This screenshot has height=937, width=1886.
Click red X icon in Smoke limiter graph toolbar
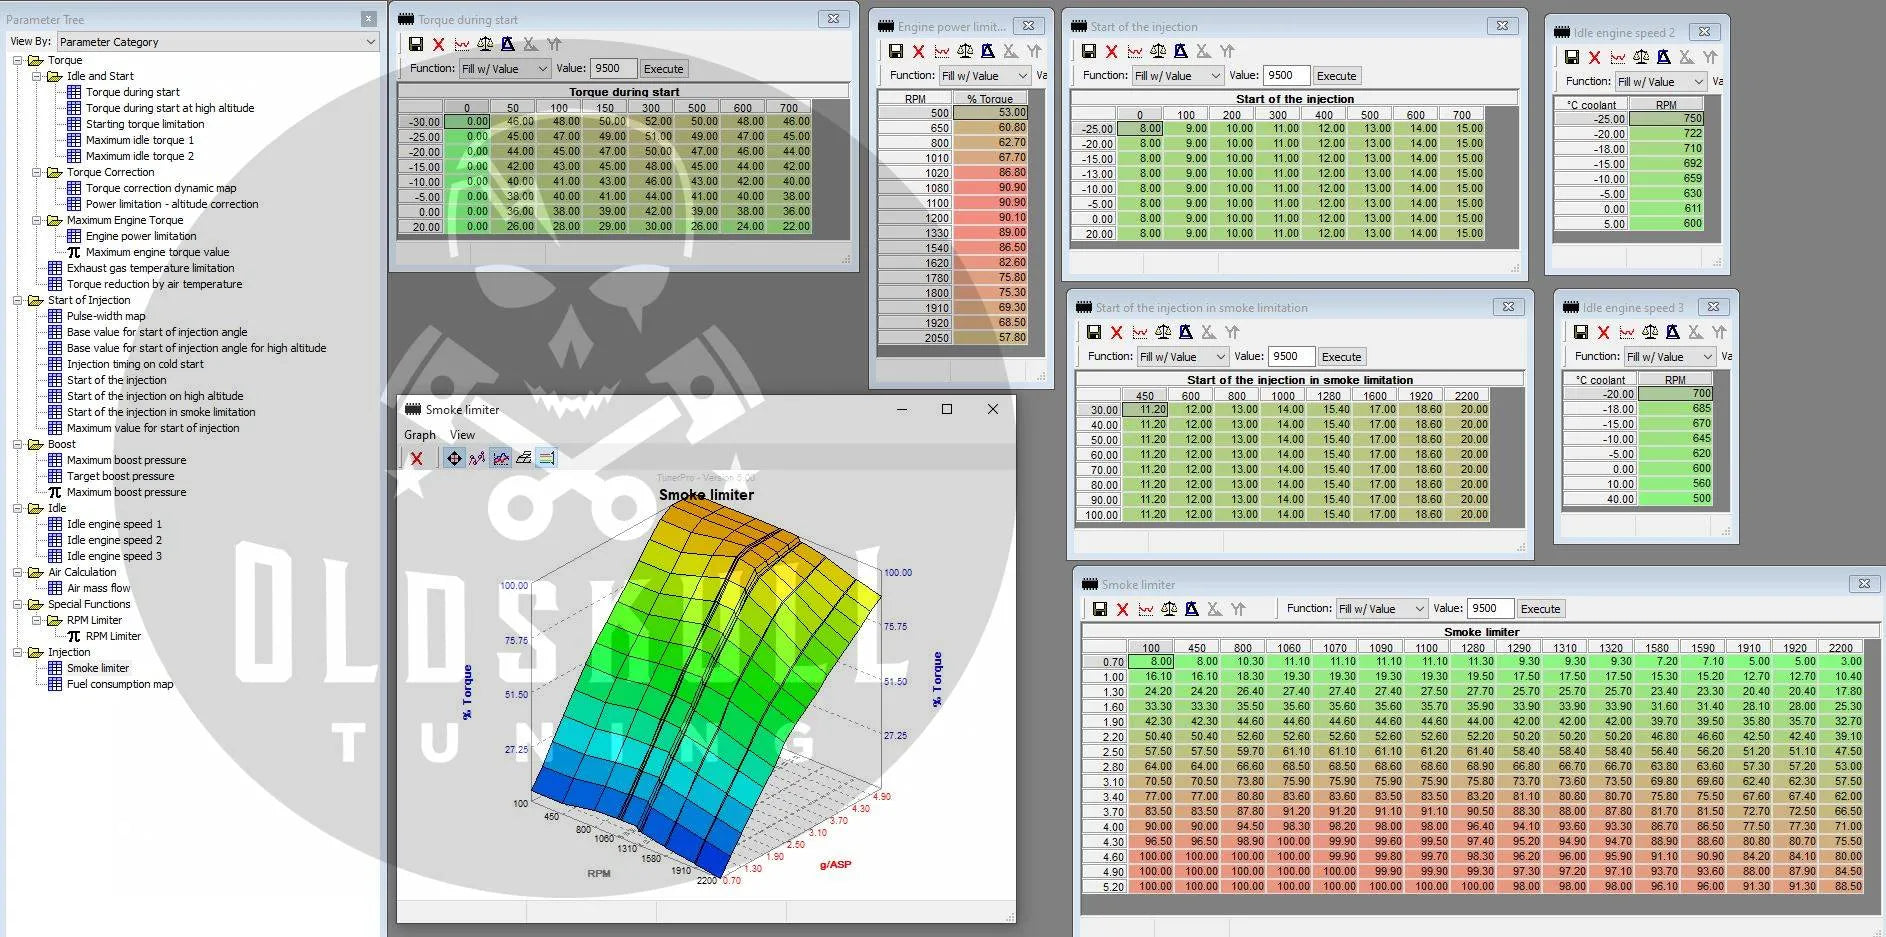click(x=417, y=458)
